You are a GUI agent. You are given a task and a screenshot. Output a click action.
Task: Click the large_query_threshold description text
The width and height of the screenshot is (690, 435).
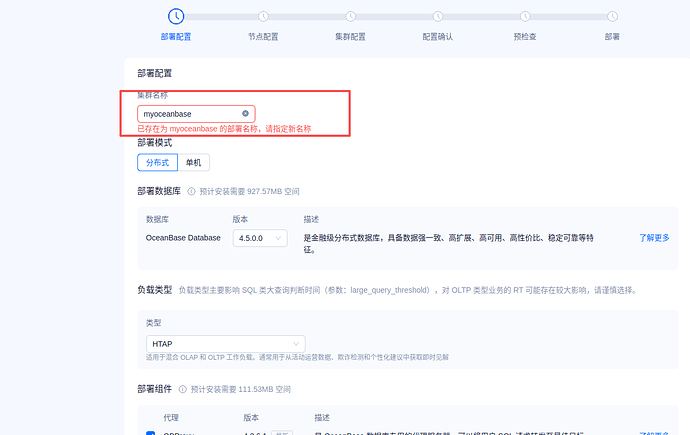pos(408,290)
